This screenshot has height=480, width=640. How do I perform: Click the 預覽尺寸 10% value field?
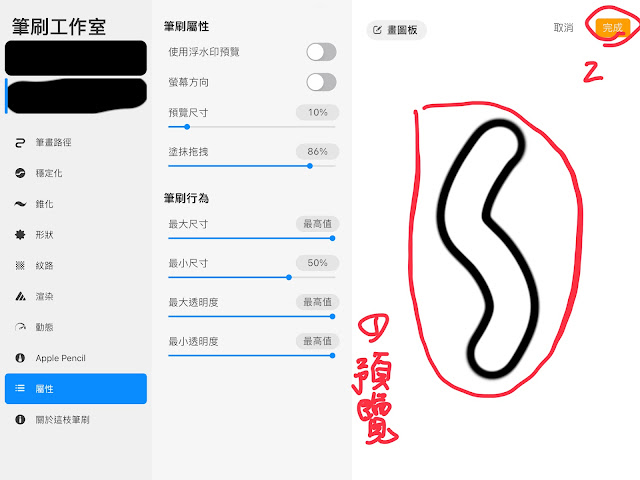point(317,112)
